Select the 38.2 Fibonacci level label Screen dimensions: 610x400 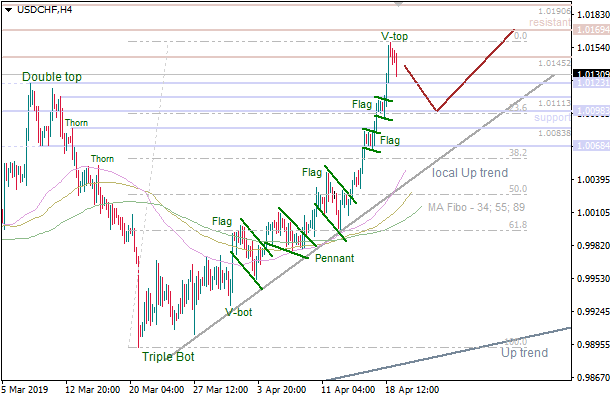coord(517,153)
